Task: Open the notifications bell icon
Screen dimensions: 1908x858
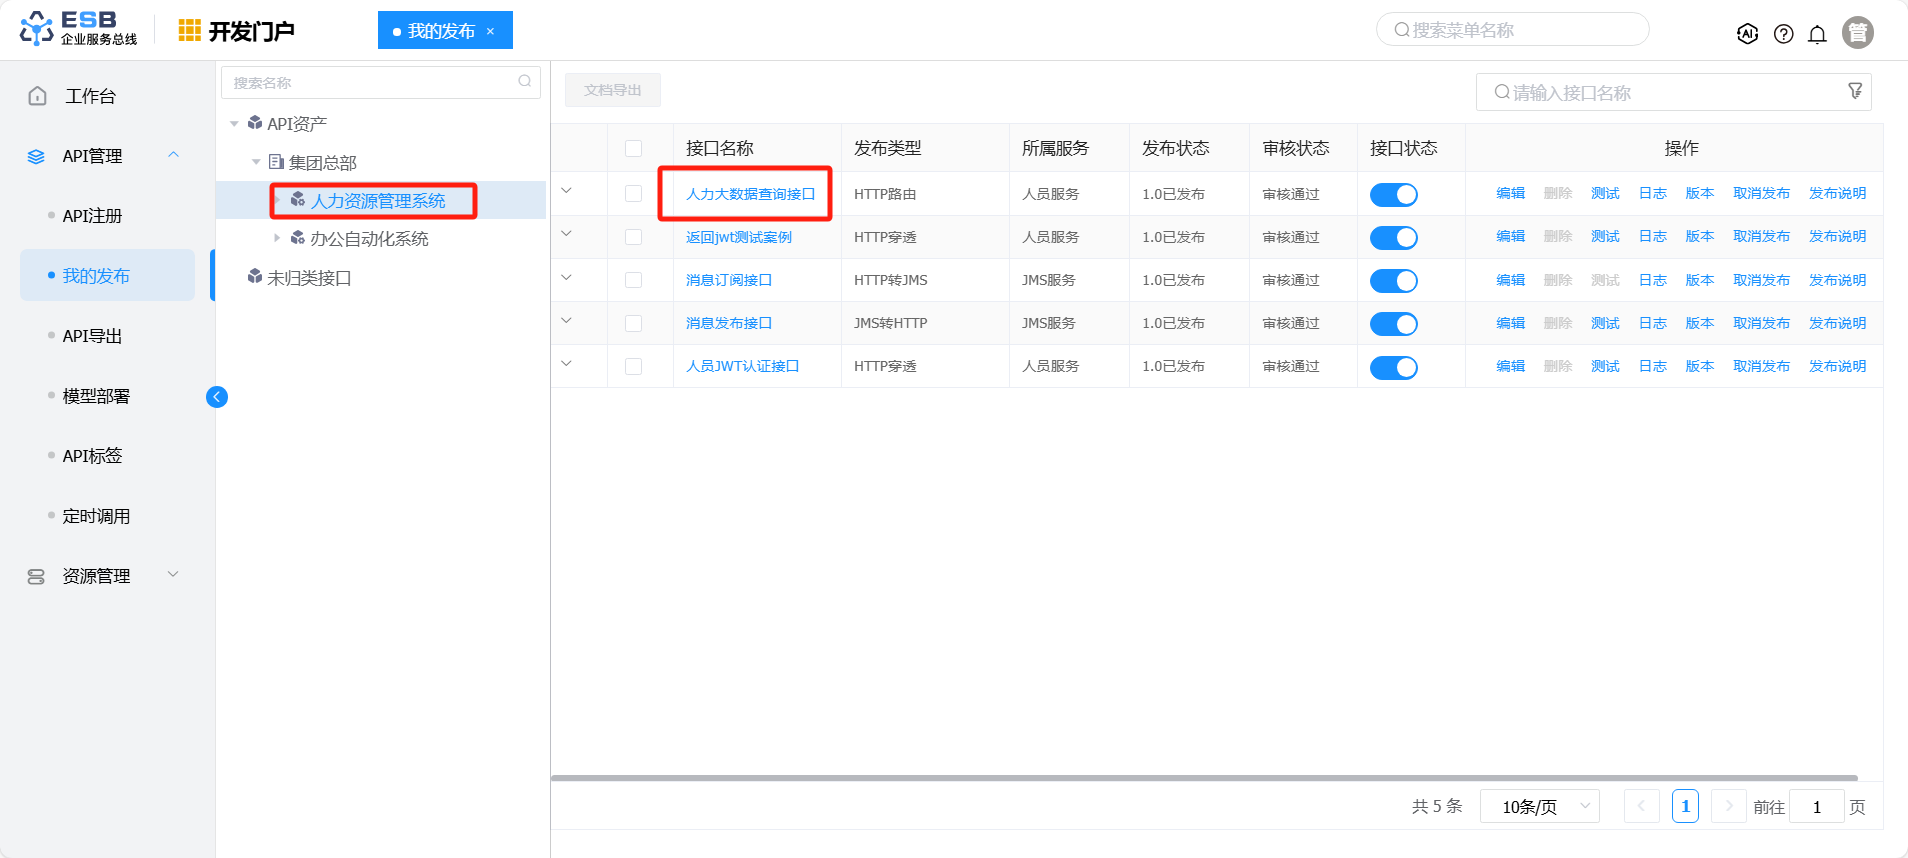Action: coord(1817,34)
